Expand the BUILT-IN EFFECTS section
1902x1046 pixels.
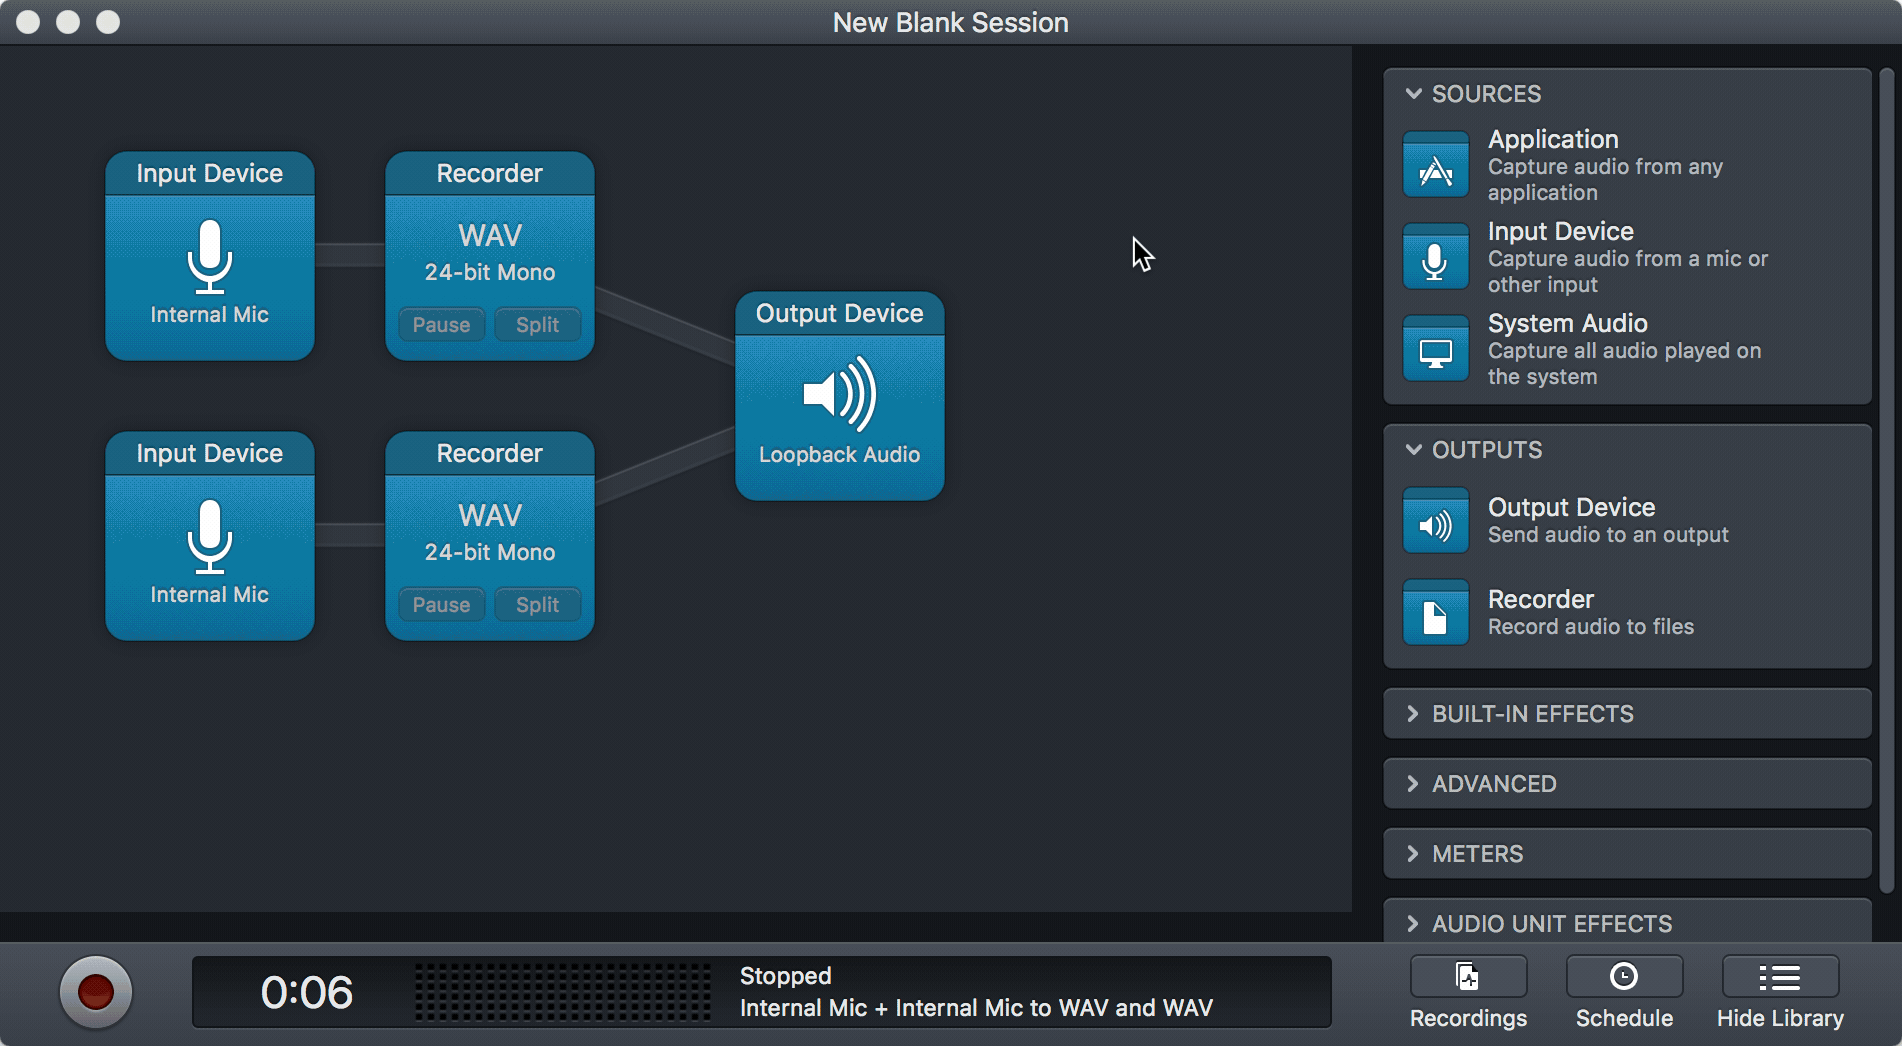point(1413,714)
